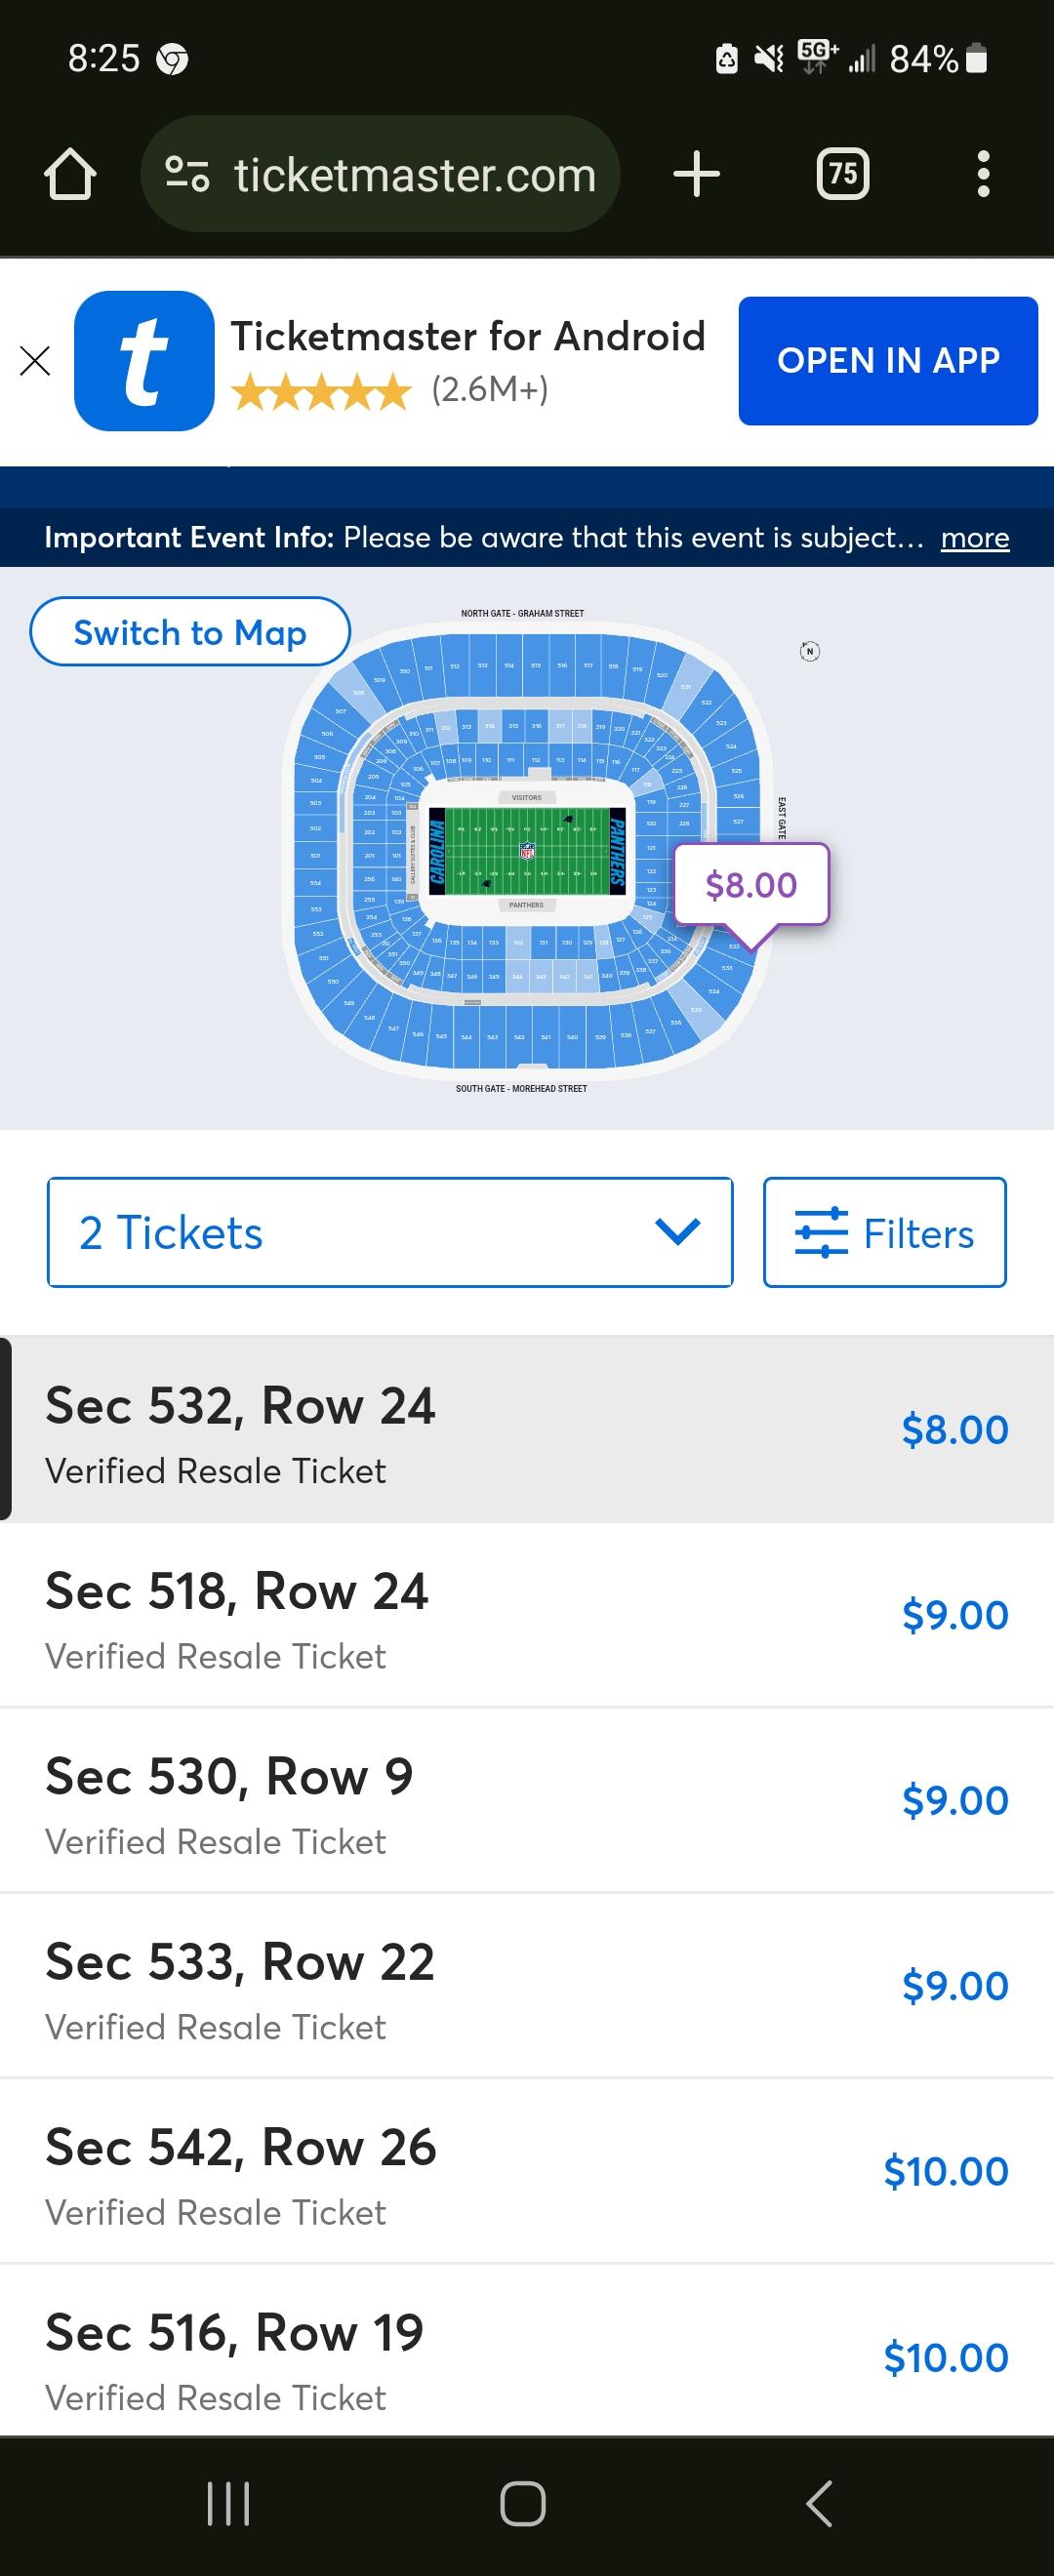
Task: Open the Filters options
Action: click(884, 1232)
